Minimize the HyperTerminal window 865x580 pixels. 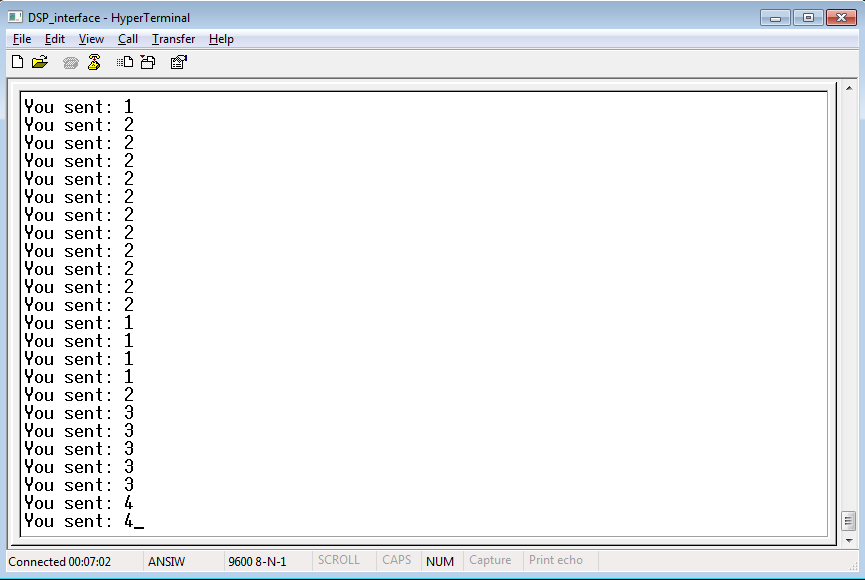[x=775, y=18]
